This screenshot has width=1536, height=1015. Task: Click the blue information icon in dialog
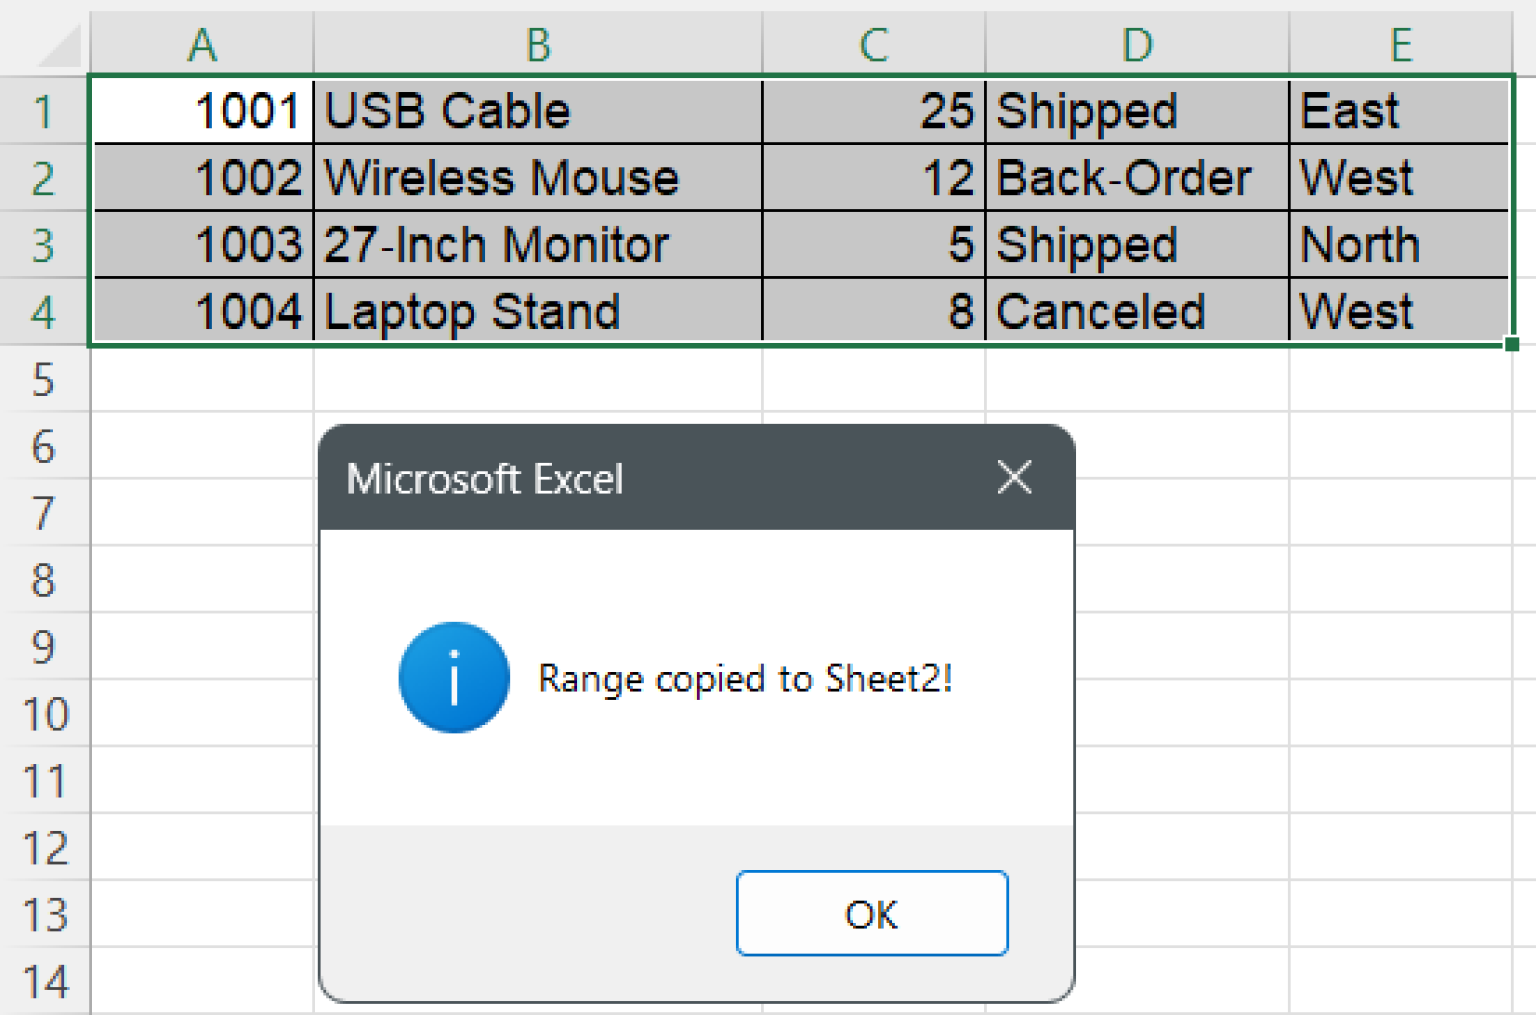[x=454, y=678]
